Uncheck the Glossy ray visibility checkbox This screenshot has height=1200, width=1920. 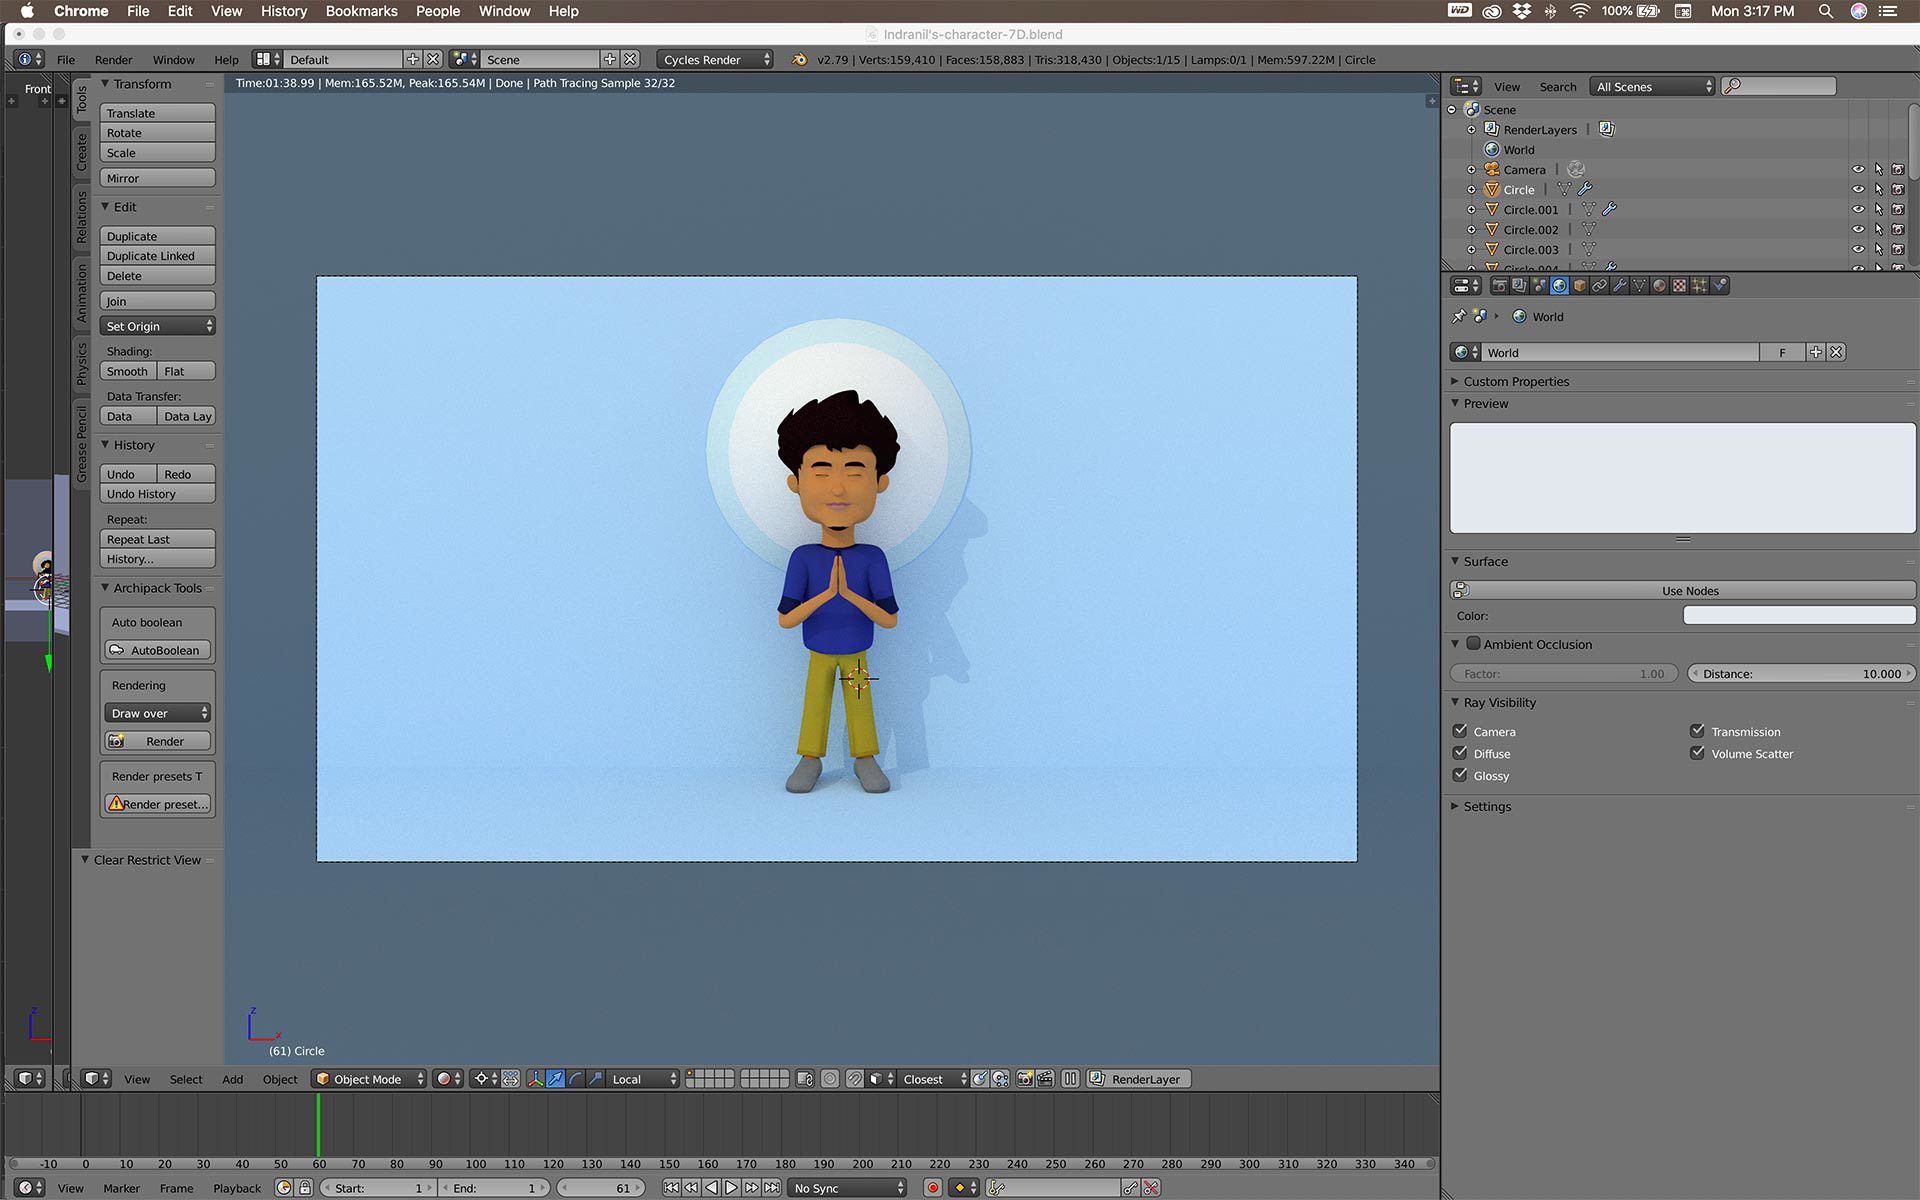click(1460, 775)
